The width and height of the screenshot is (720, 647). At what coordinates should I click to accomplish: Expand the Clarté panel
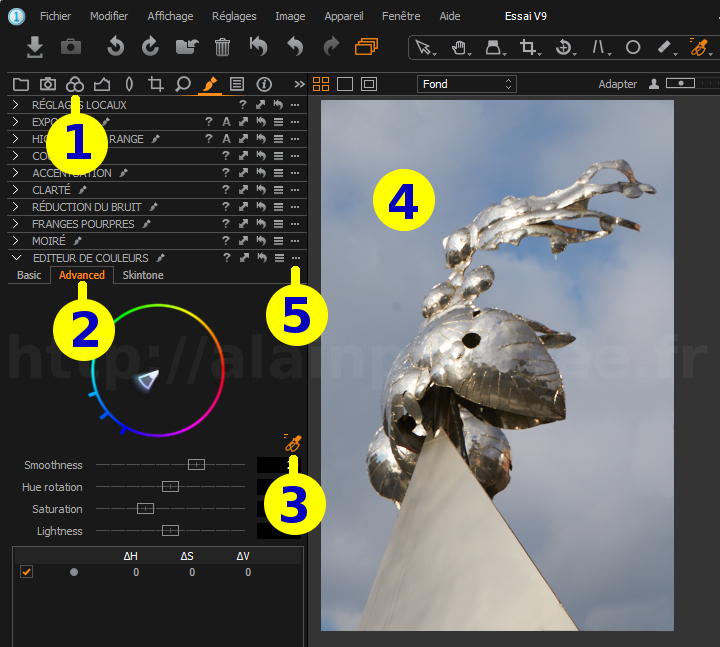pos(16,190)
